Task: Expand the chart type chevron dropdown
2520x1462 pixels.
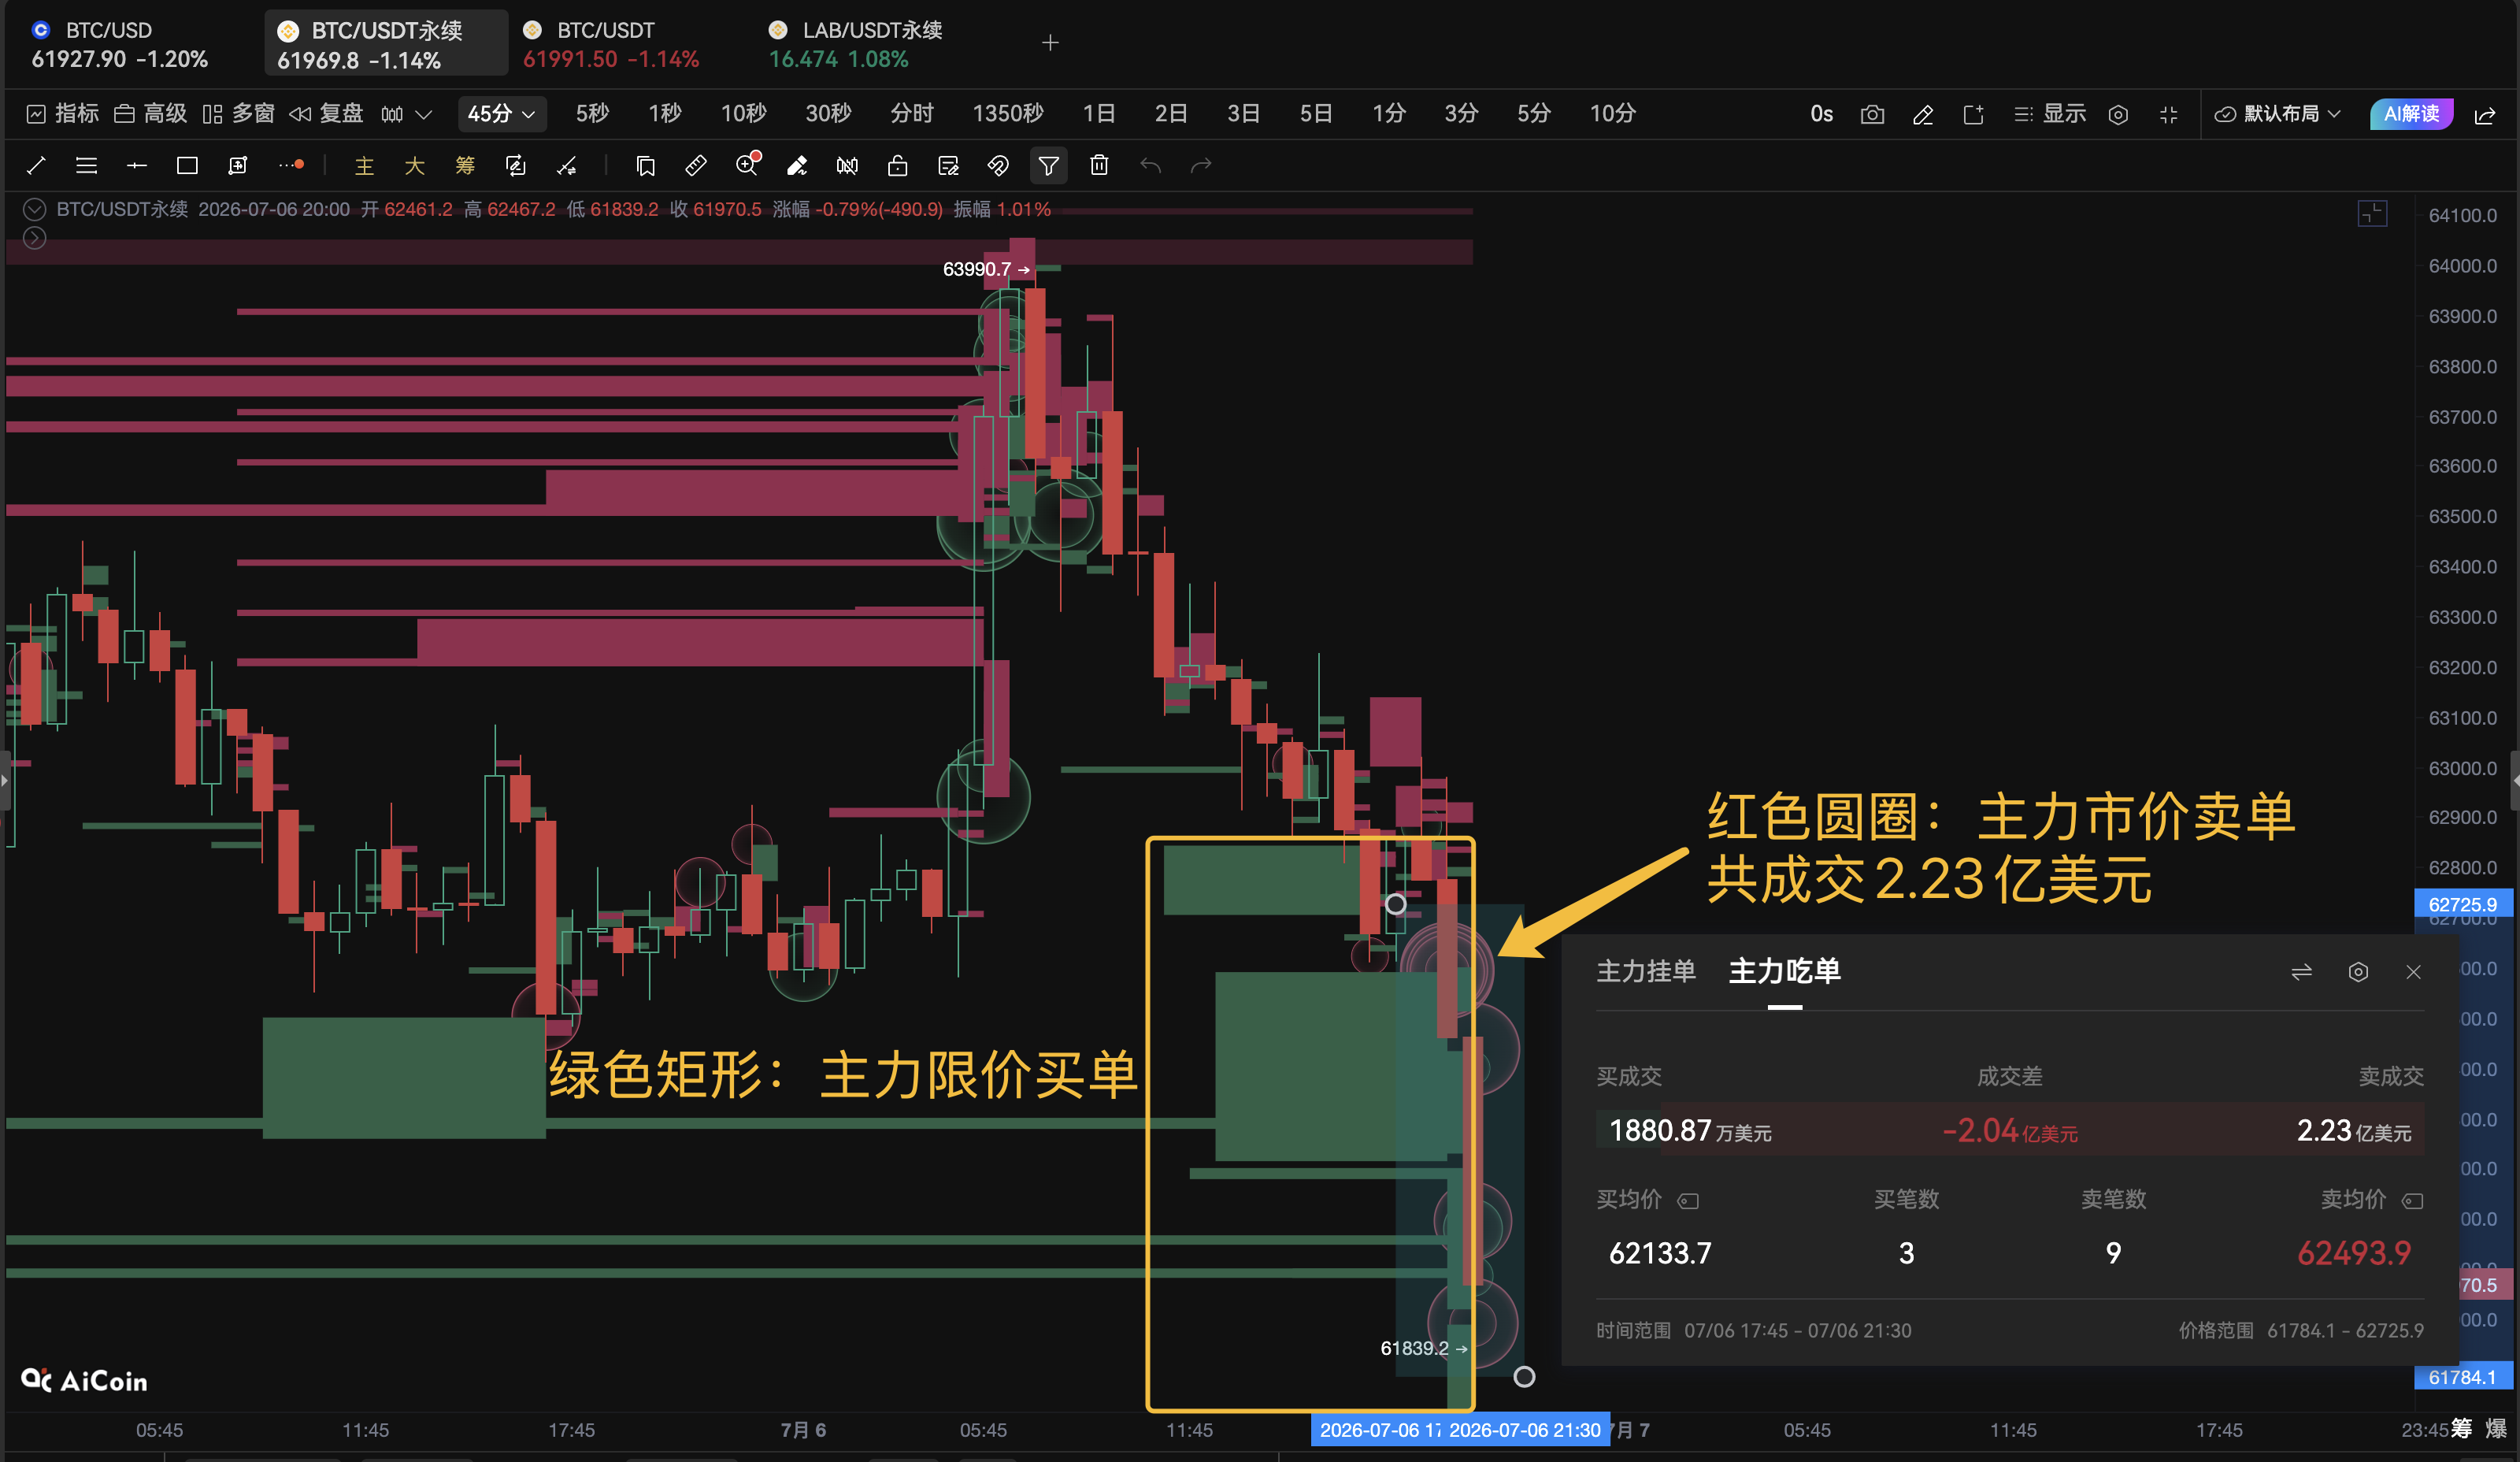Action: tap(424, 114)
